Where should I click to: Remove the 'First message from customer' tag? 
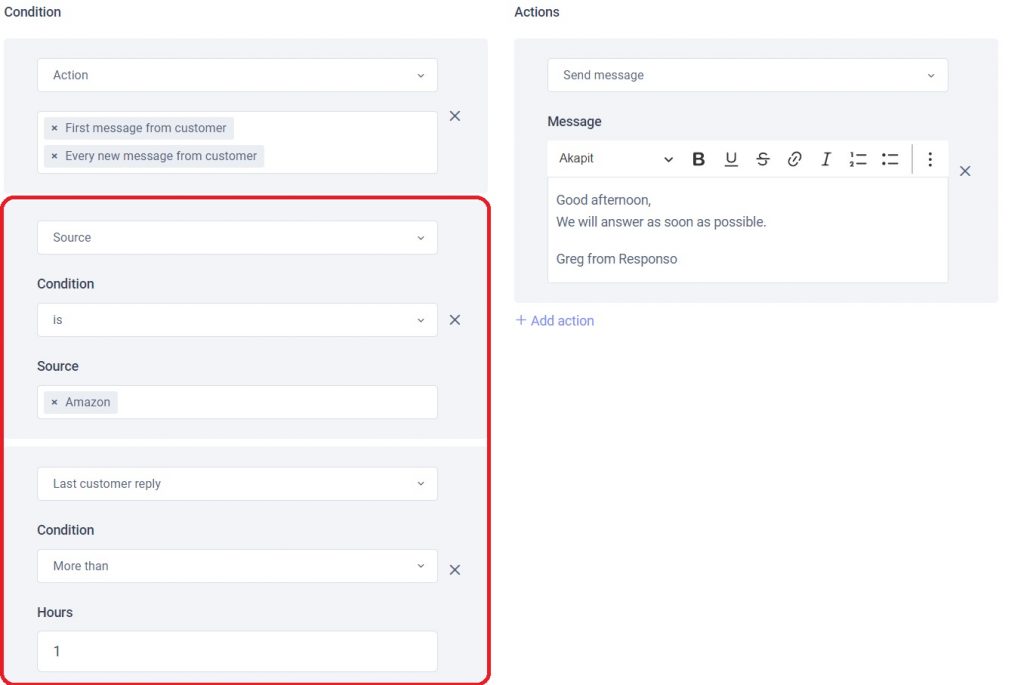coord(54,128)
